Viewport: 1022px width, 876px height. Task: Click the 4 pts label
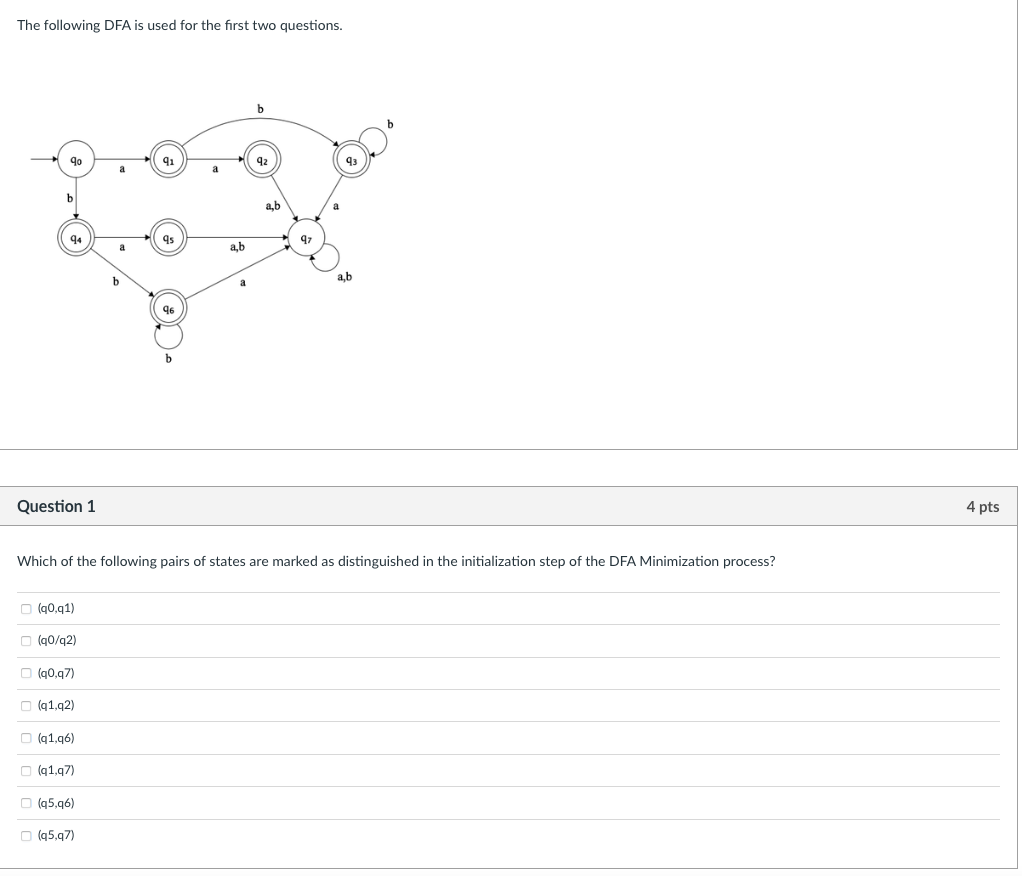(x=982, y=507)
